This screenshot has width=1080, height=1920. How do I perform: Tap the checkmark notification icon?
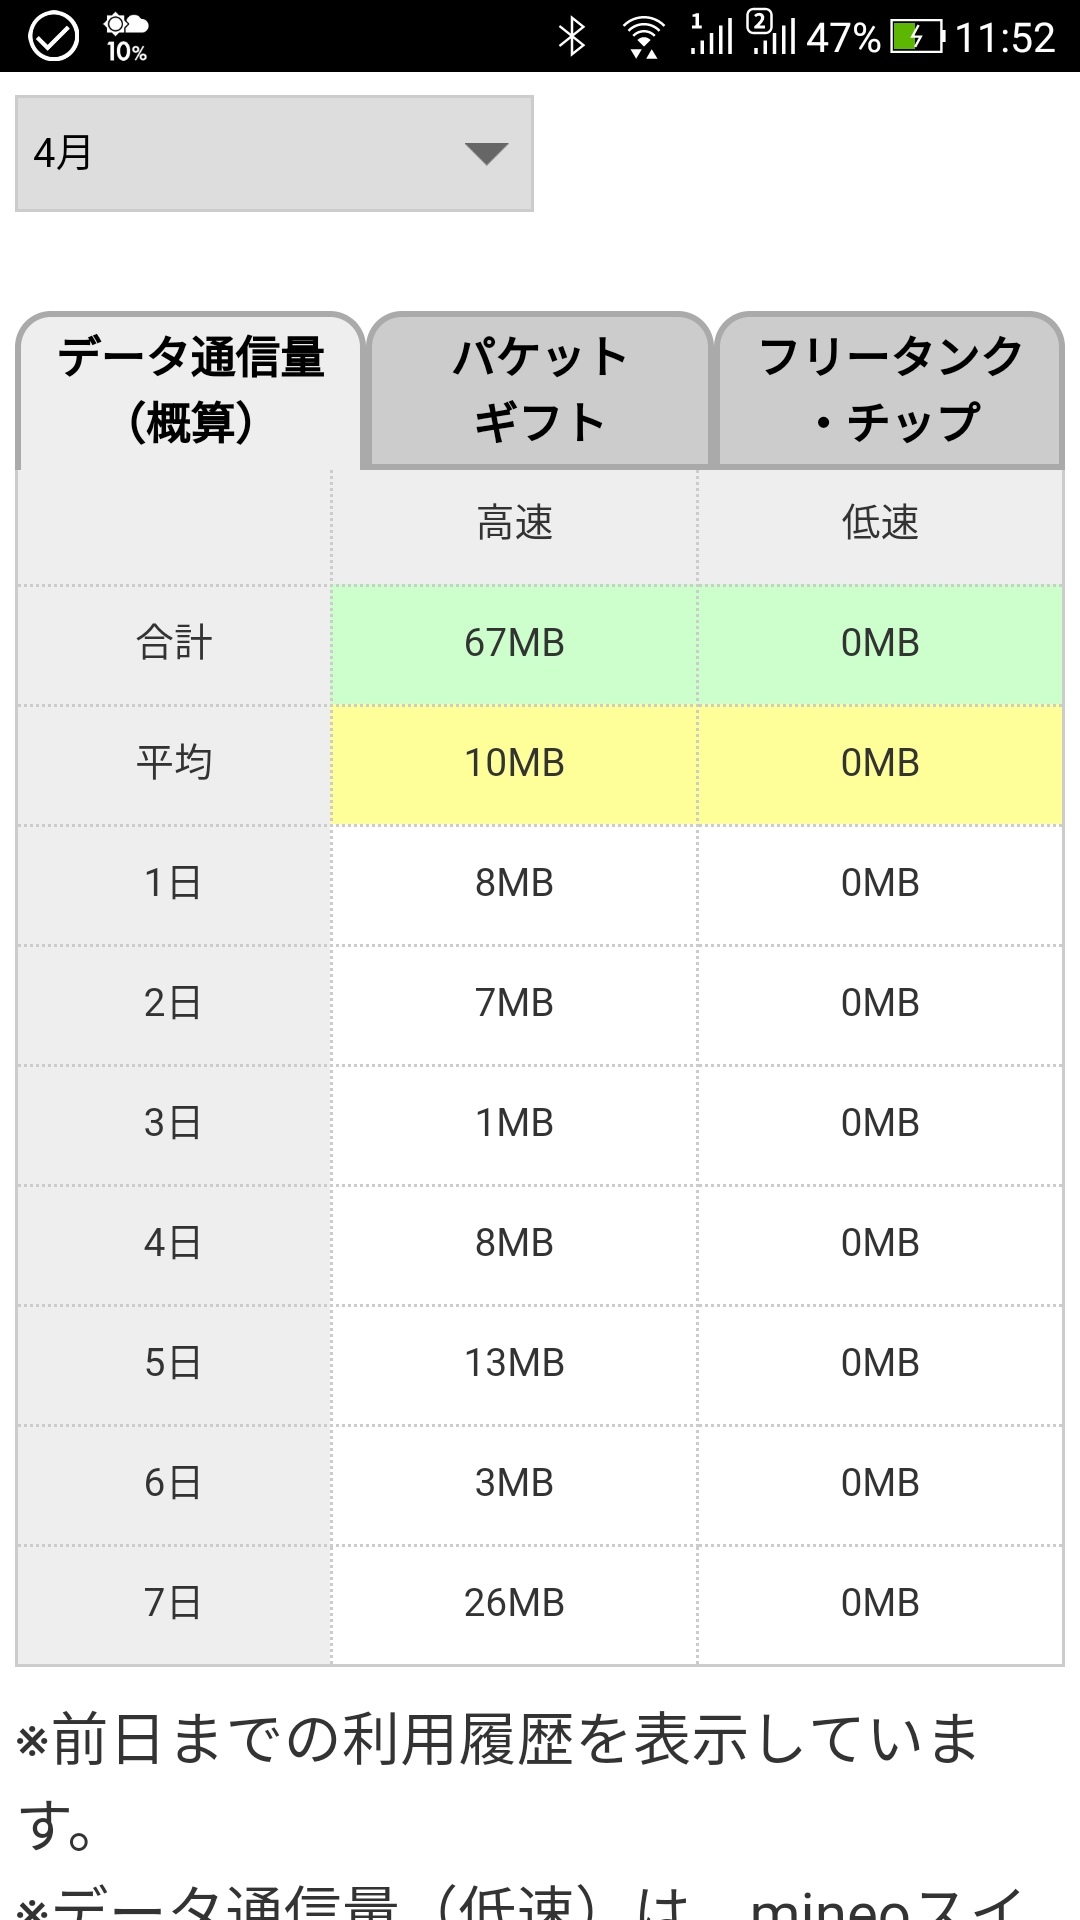pos(52,37)
